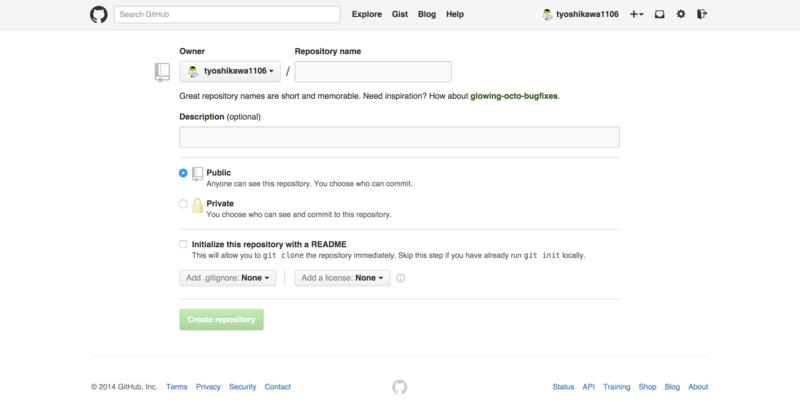Click the sign out icon

[702, 14]
